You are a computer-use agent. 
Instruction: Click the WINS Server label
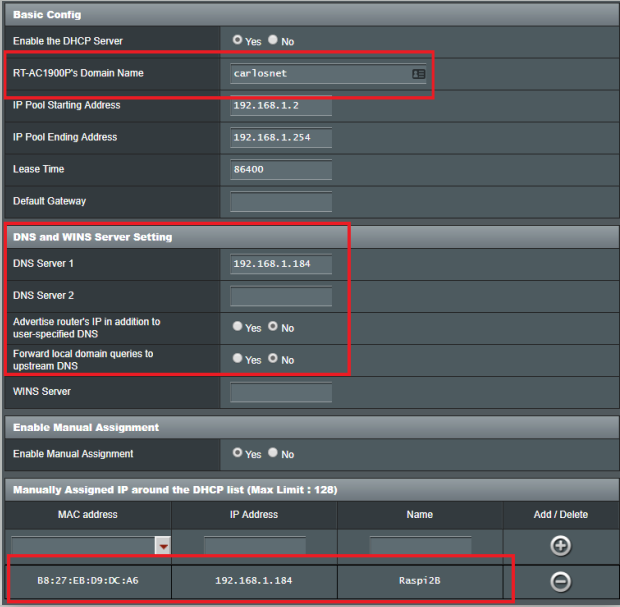point(42,391)
